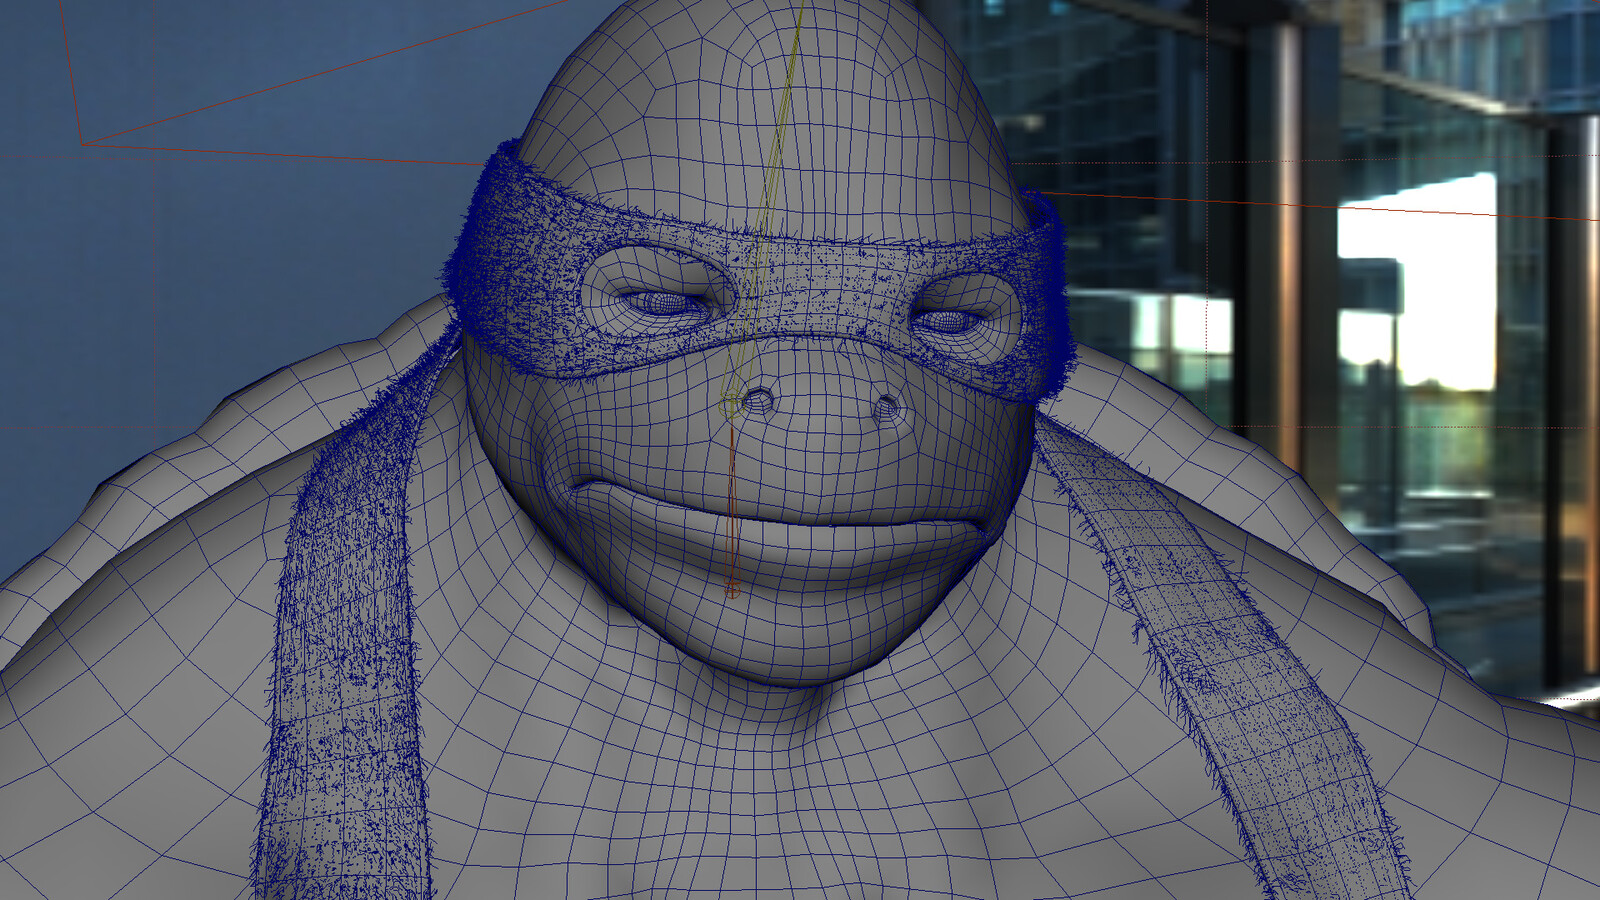This screenshot has width=1600, height=900.
Task: Pick the yellow joint at nose bridge
Action: click(731, 405)
